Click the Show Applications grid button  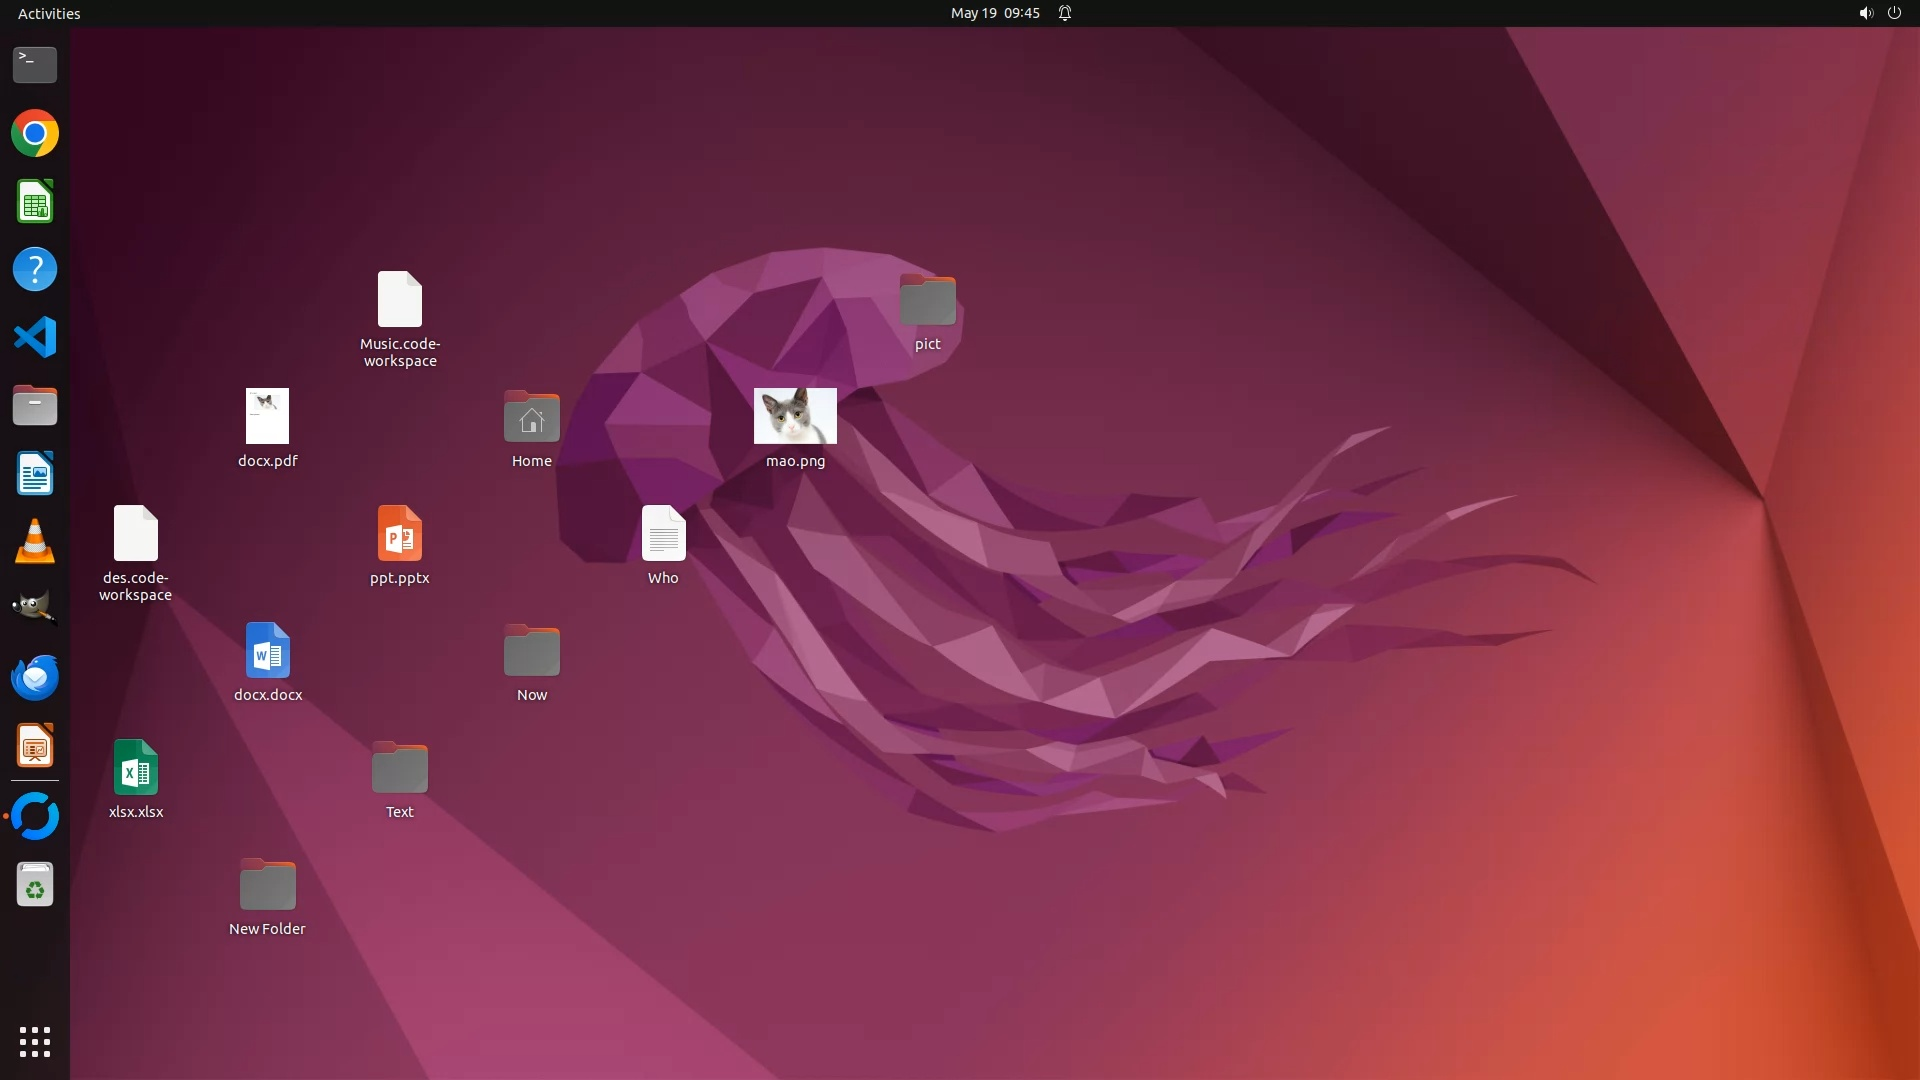click(35, 1041)
